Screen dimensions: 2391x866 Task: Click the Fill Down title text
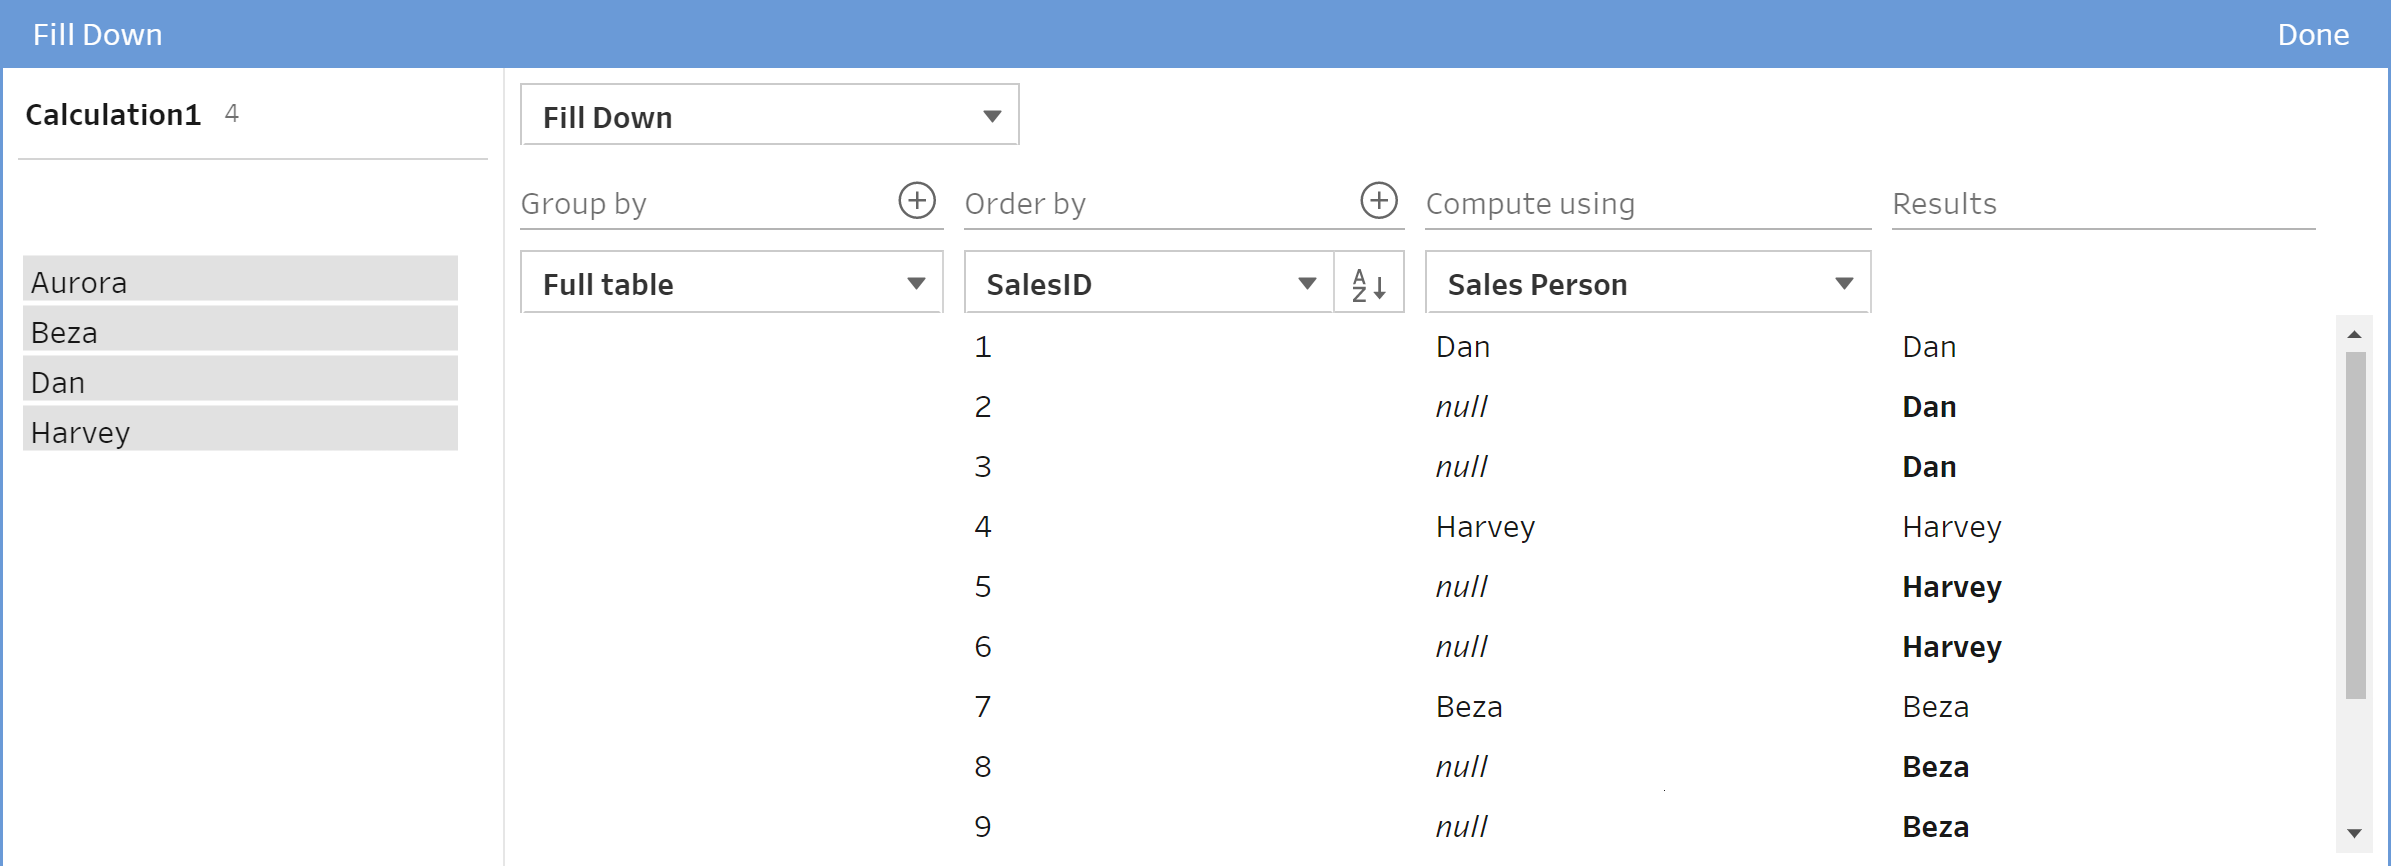[97, 35]
